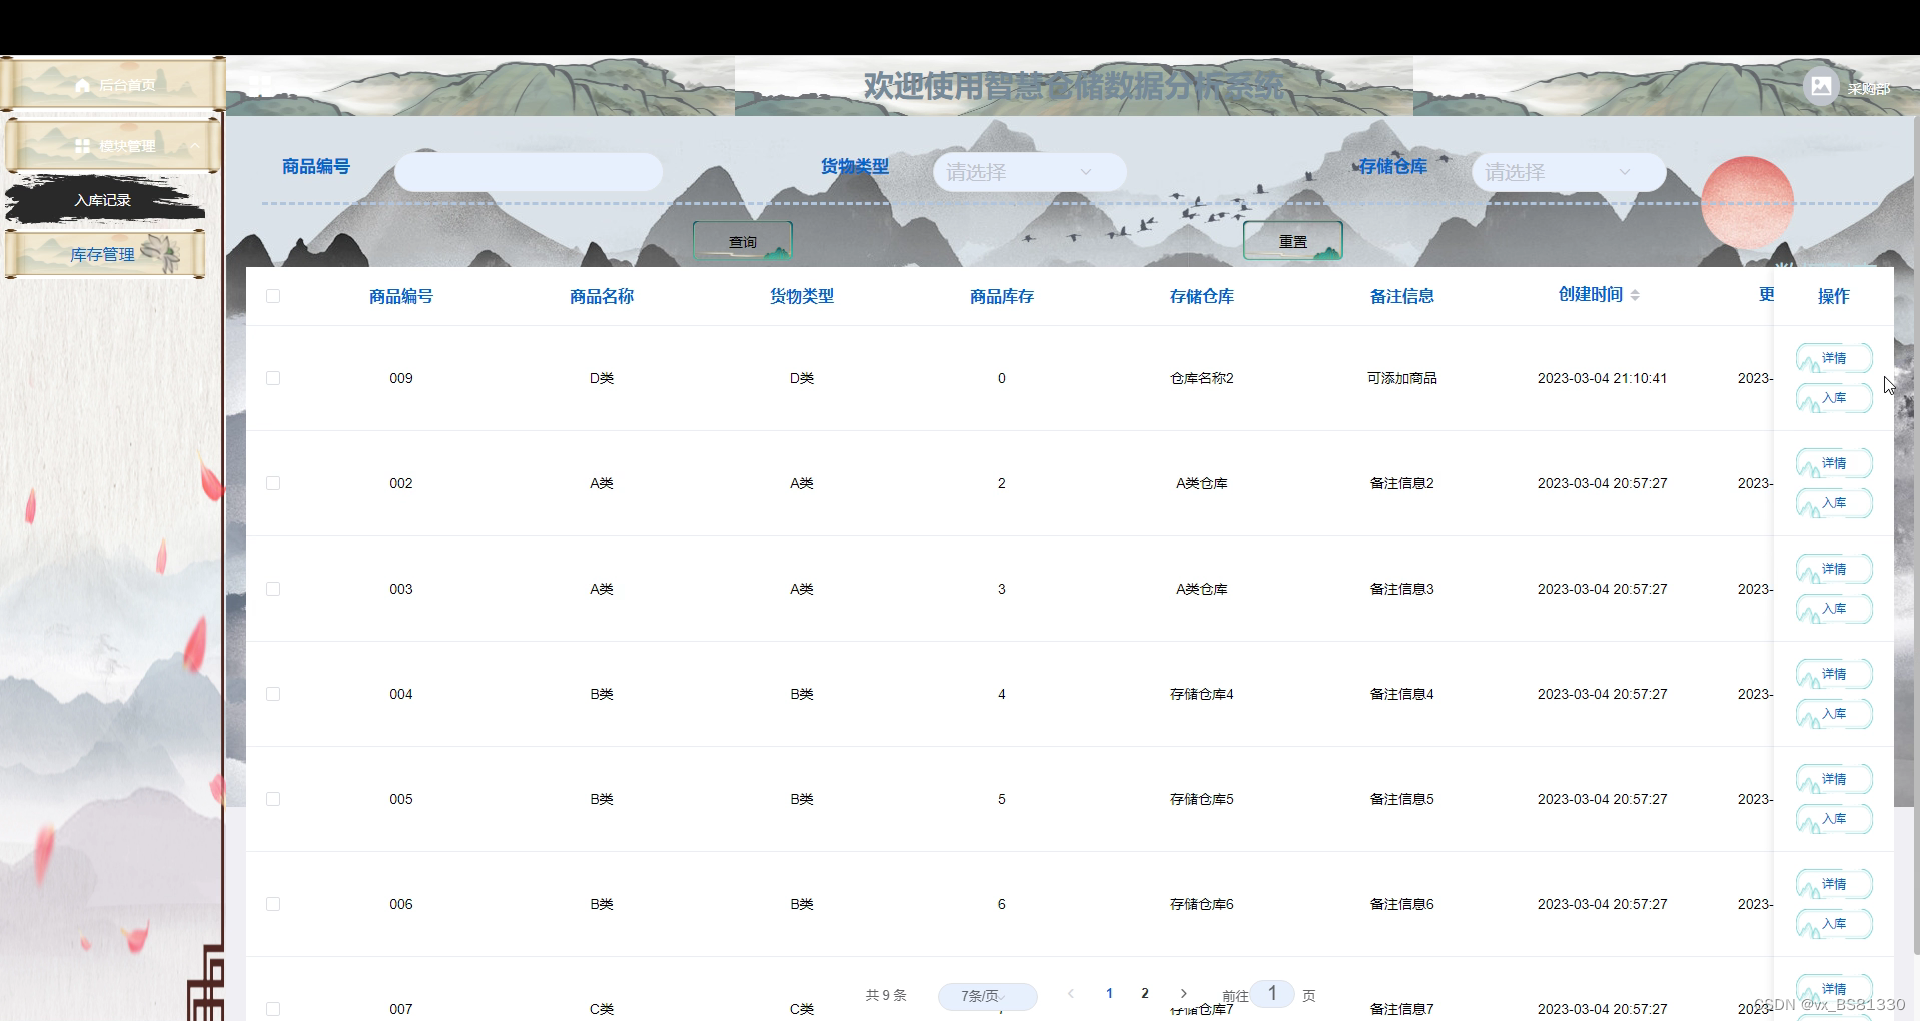Click 入库 for item 005

tap(1834, 819)
